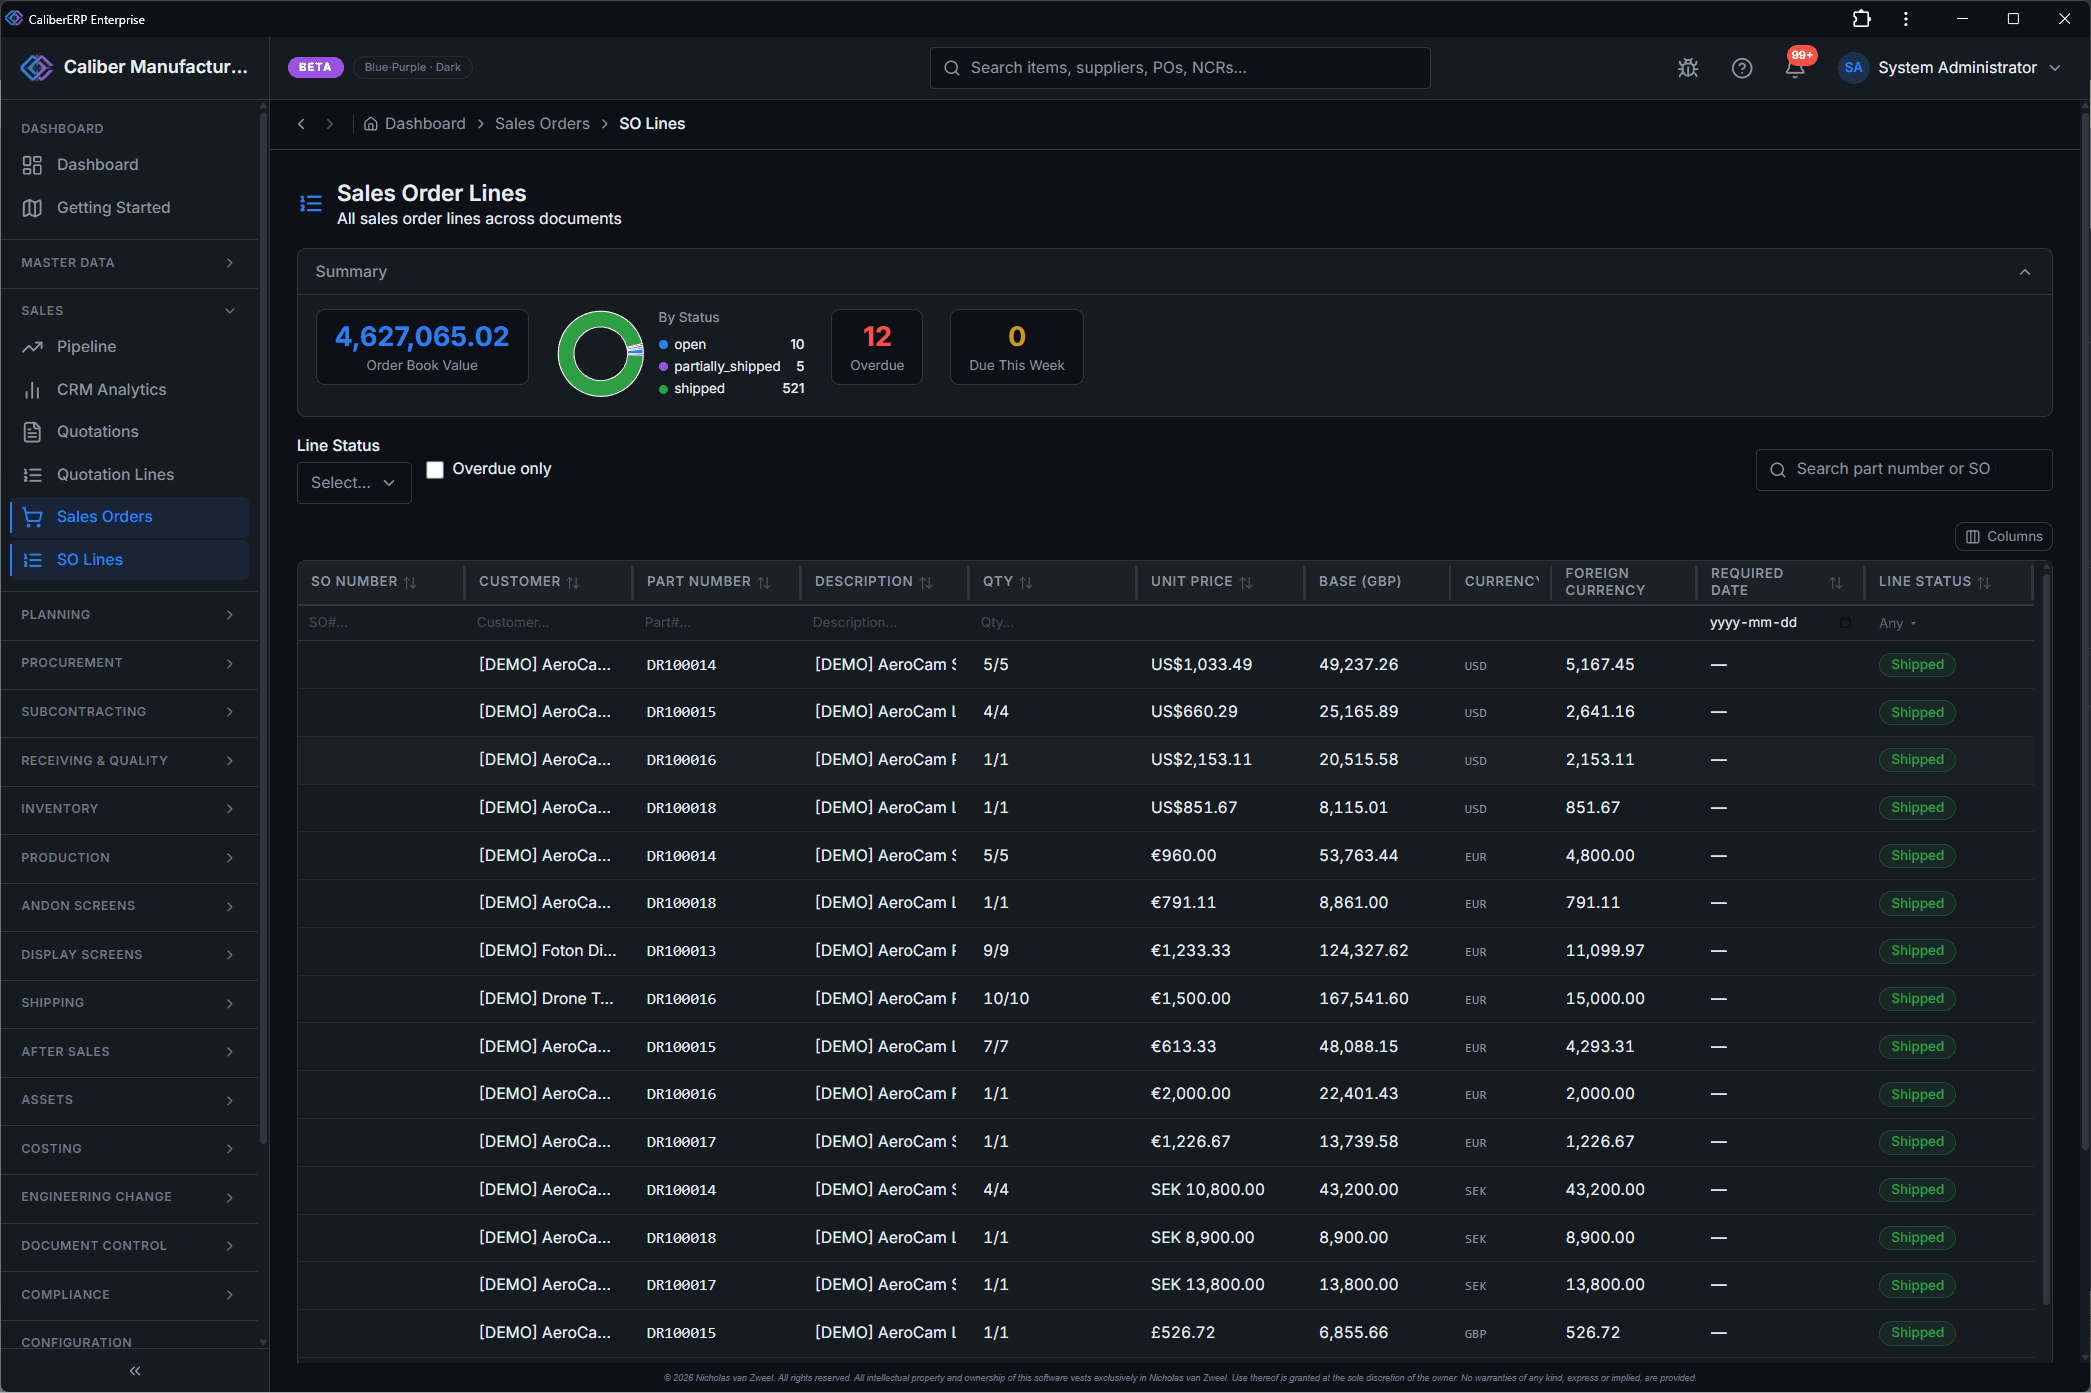Expand the Inventory section
The width and height of the screenshot is (2091, 1393).
click(x=130, y=809)
